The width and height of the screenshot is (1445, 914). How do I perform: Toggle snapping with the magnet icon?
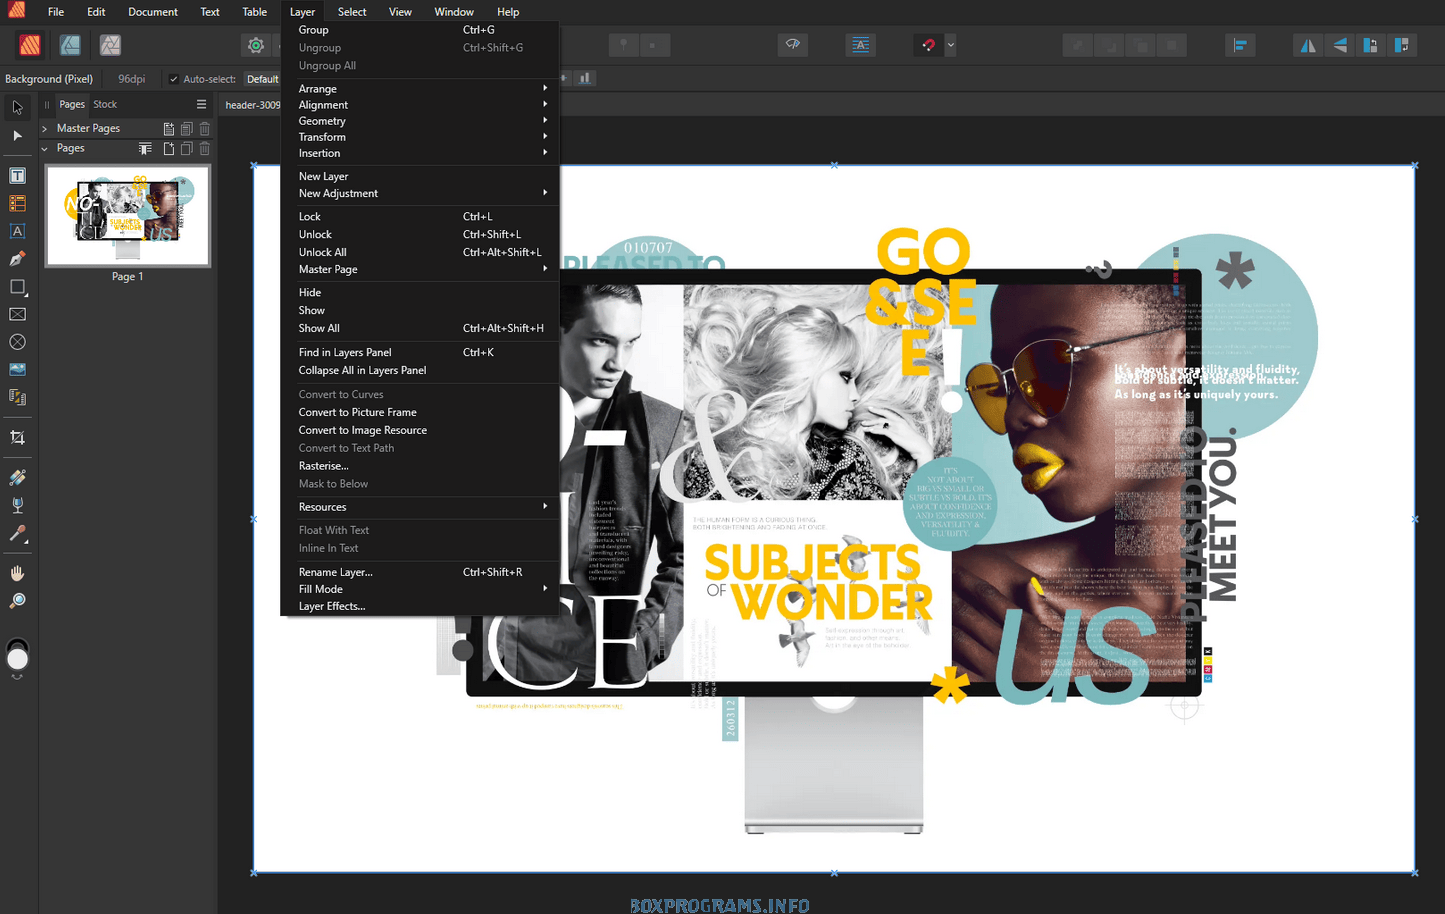point(929,45)
